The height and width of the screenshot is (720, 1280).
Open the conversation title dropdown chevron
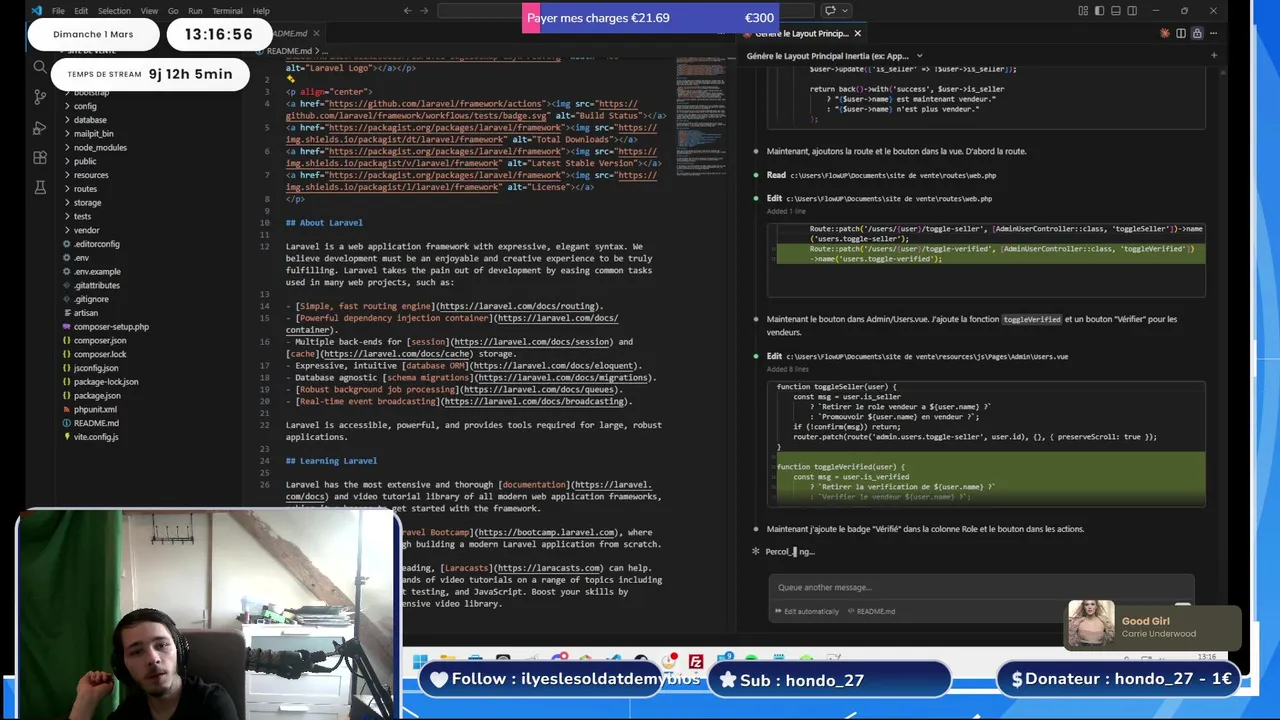click(x=919, y=56)
